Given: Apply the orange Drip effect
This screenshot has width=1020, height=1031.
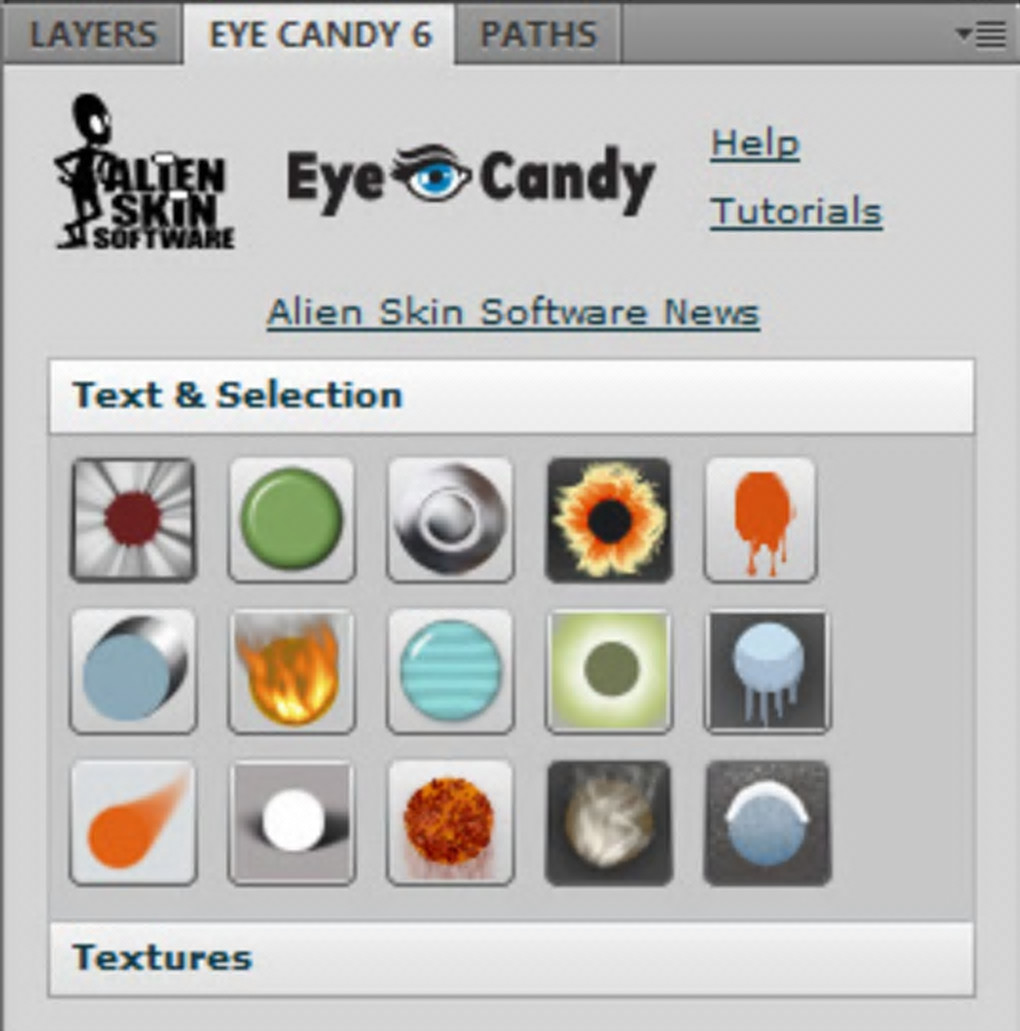Looking at the screenshot, I should 761,519.
